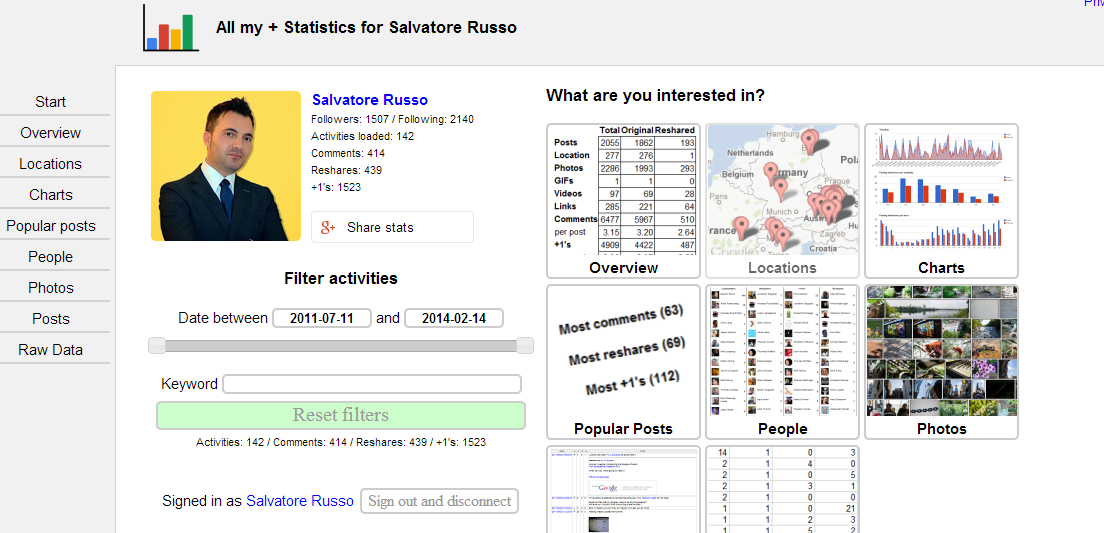This screenshot has width=1104, height=533.
Task: Select Raw Data in the sidebar
Action: click(51, 350)
